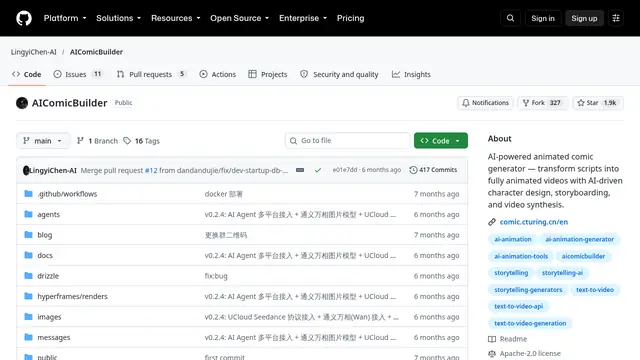Click the folder icon beside images
The image size is (640, 360).
pyautogui.click(x=28, y=316)
